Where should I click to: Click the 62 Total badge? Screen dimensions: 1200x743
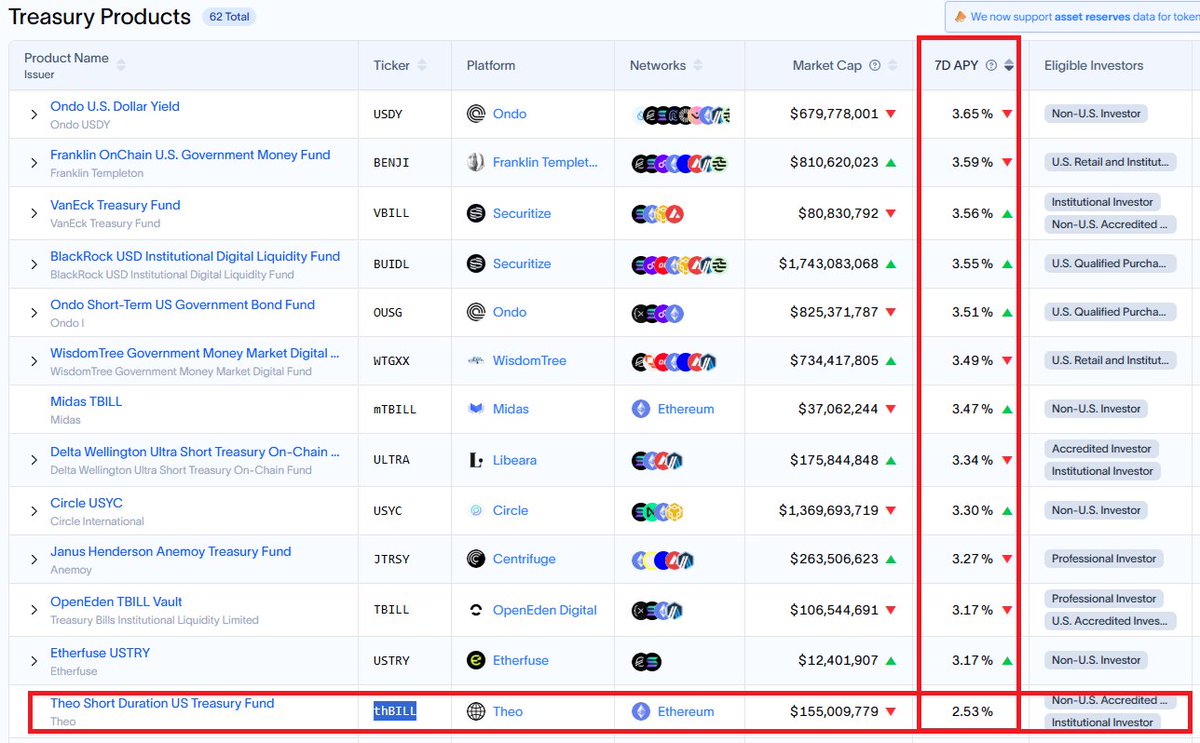(x=229, y=17)
